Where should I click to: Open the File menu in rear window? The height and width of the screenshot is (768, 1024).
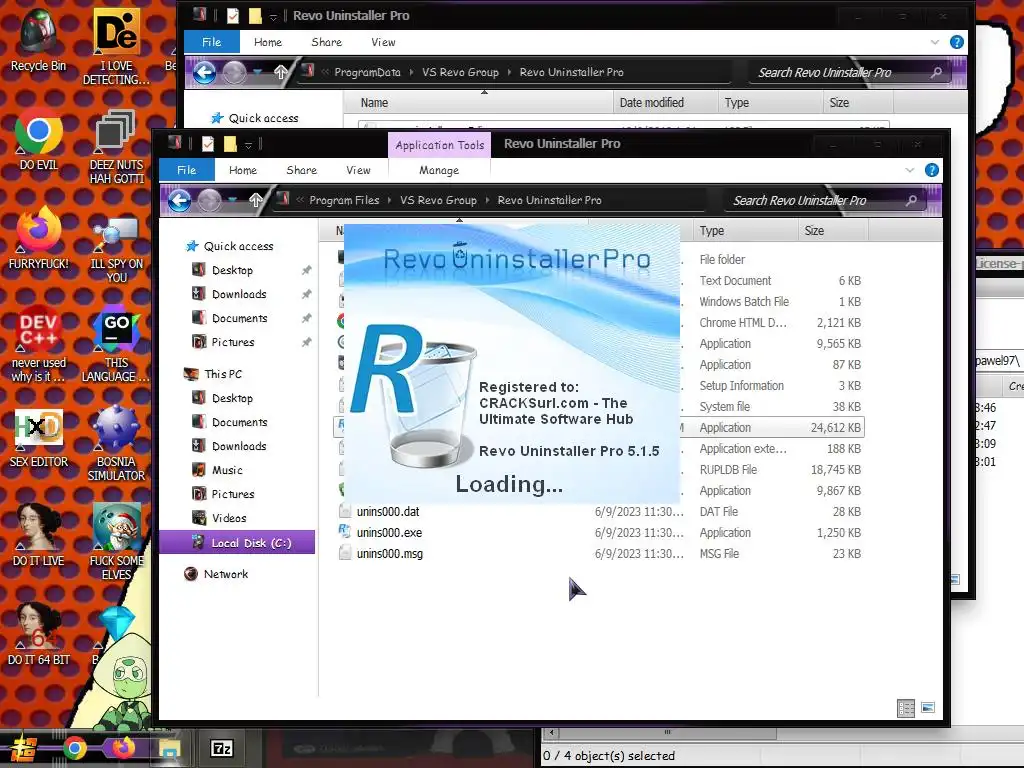[212, 42]
